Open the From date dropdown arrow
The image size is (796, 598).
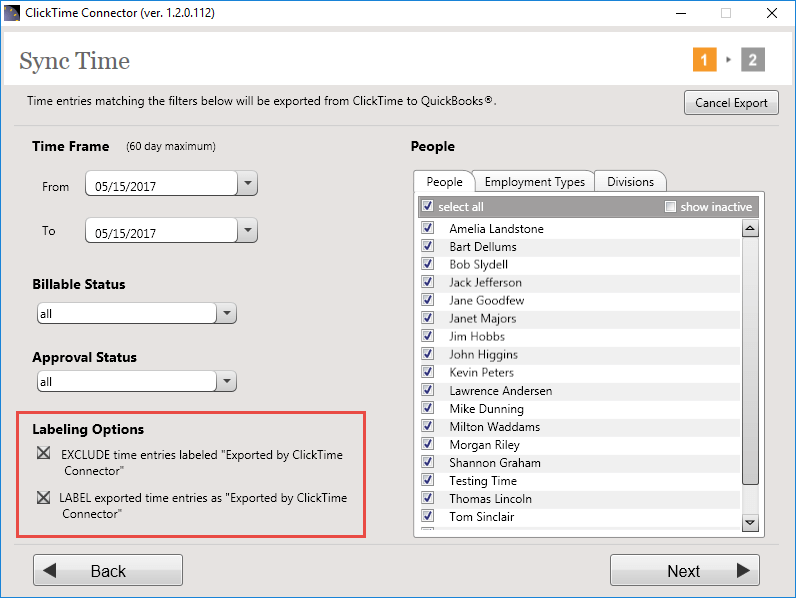point(248,183)
